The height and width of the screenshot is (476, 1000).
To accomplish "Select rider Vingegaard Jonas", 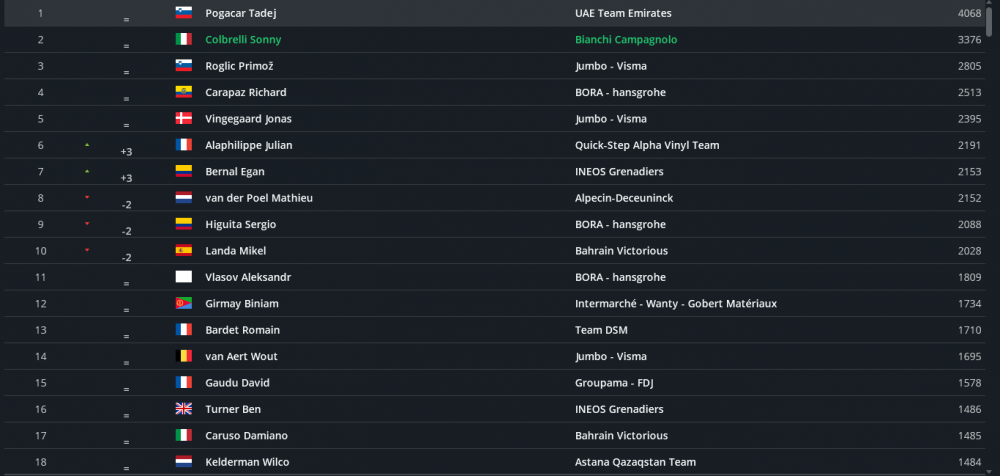I will click(x=248, y=119).
